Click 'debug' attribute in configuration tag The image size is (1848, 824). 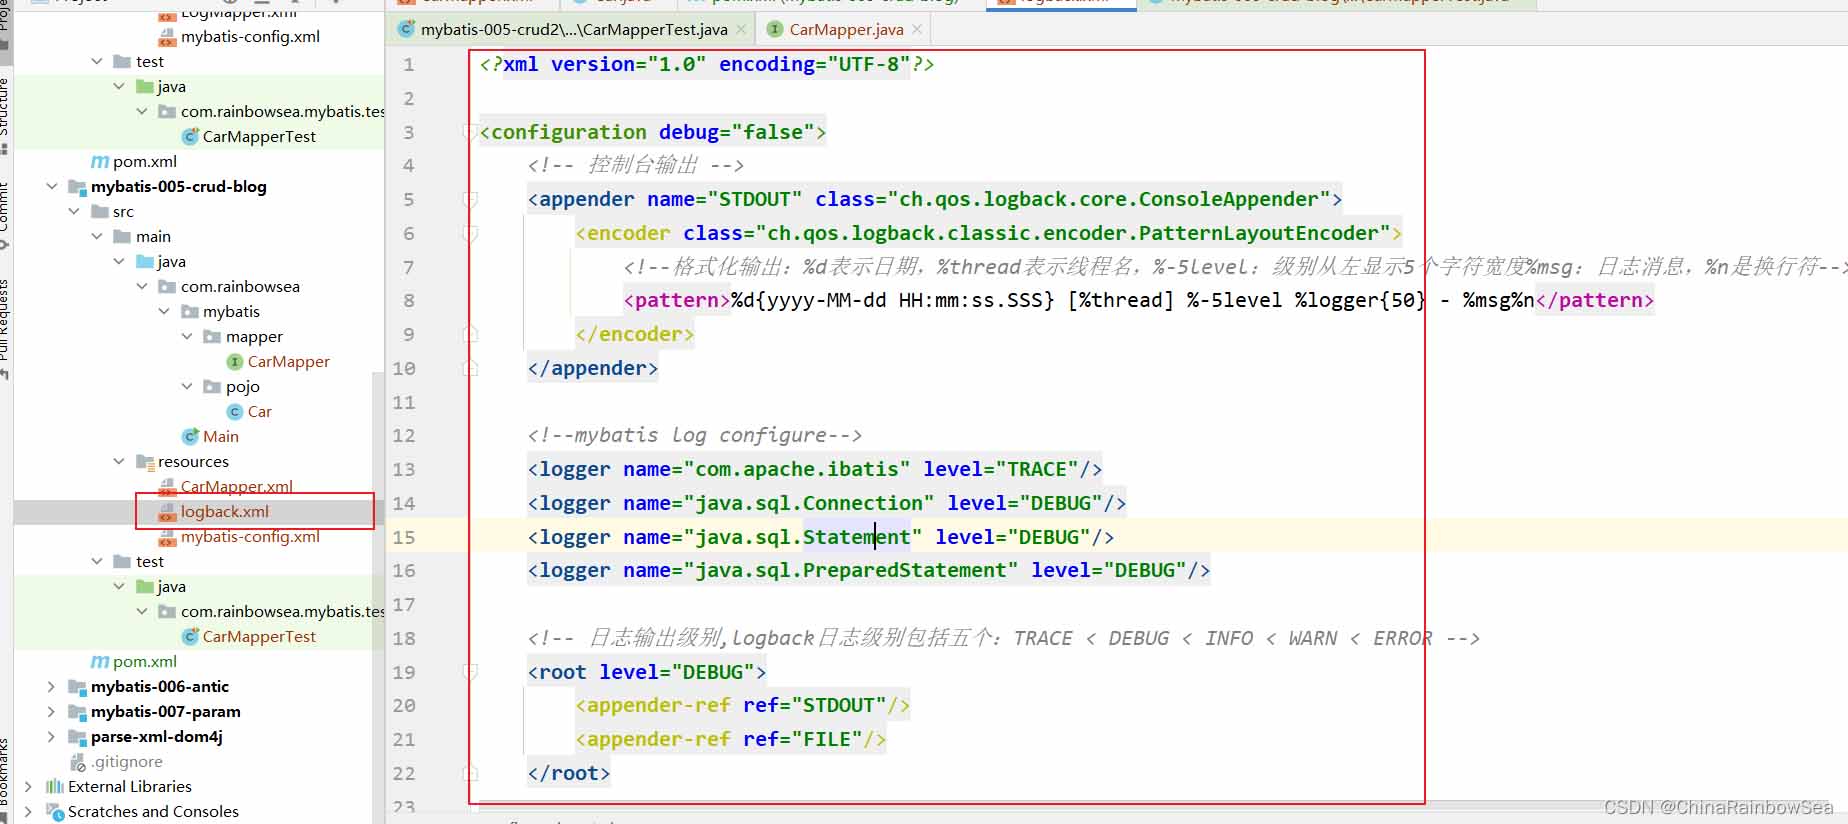click(688, 132)
